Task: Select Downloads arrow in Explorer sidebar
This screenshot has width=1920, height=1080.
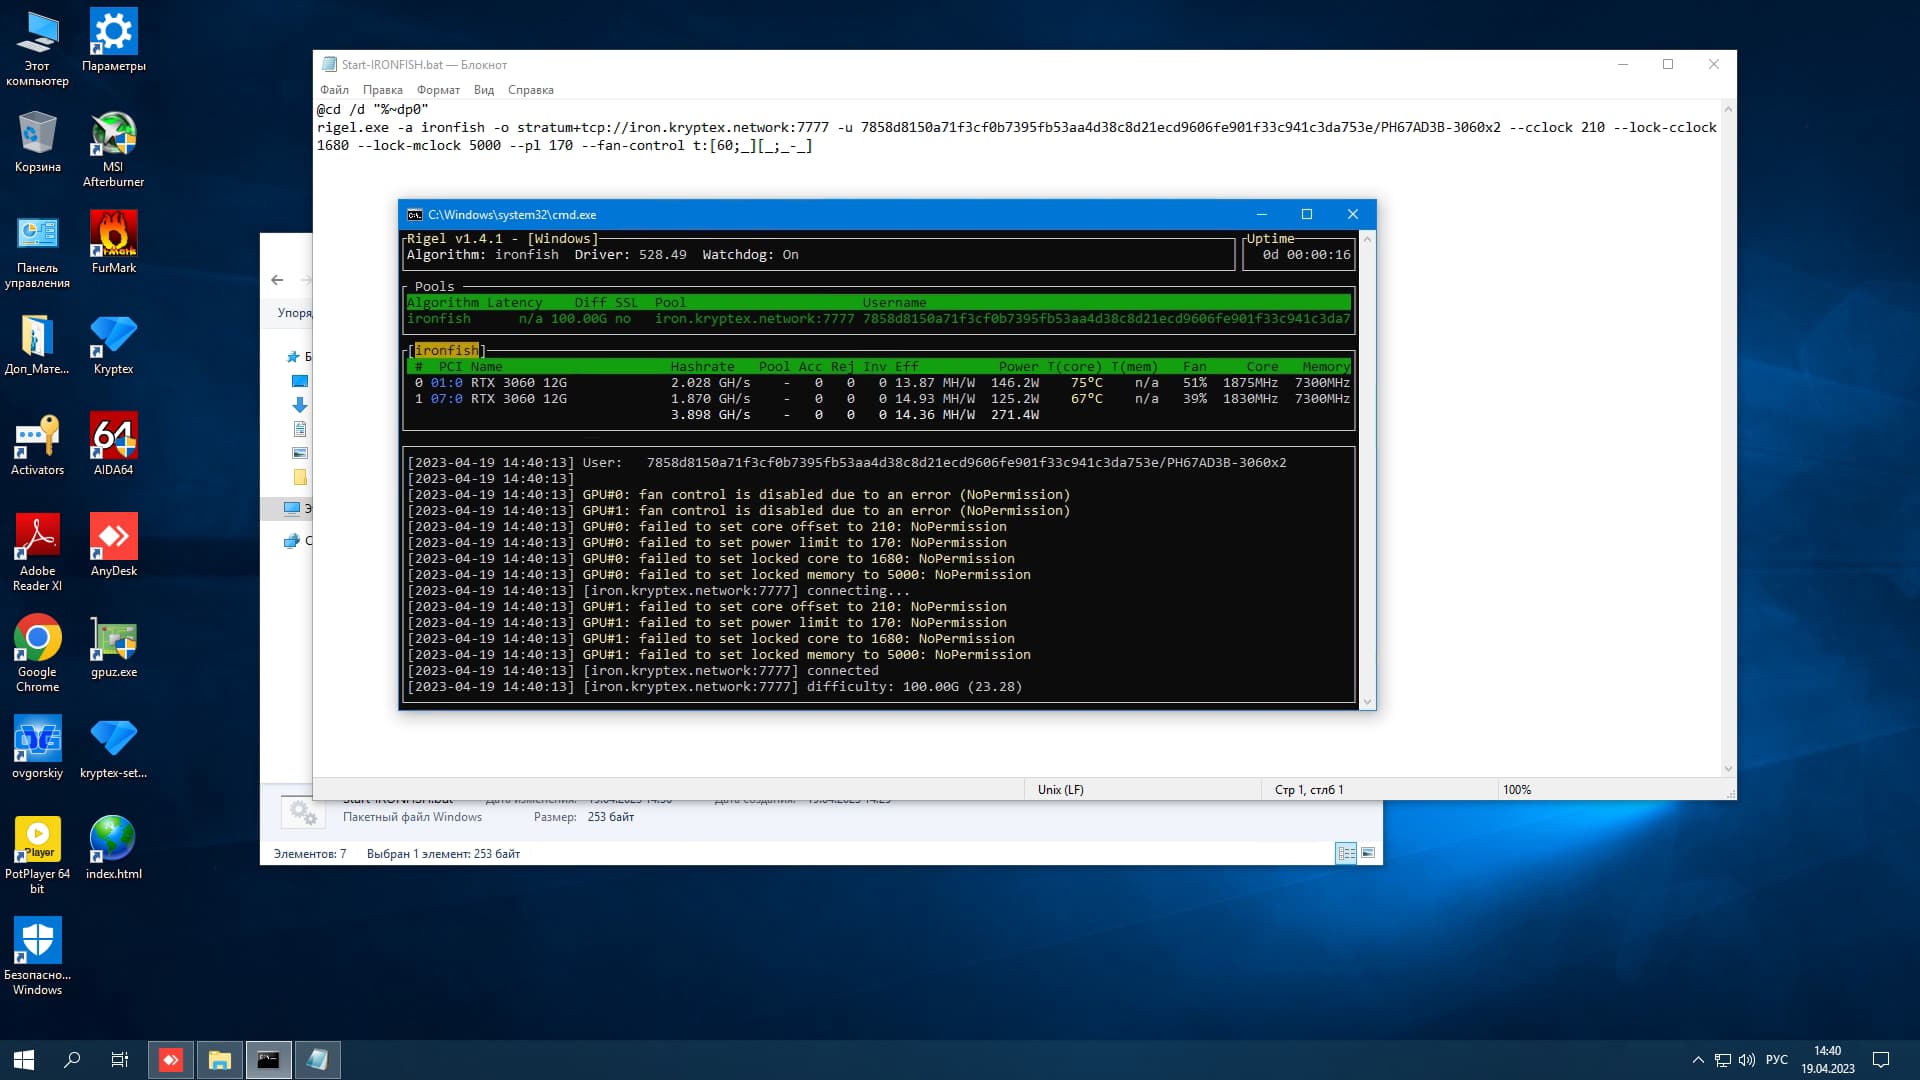Action: tap(299, 405)
